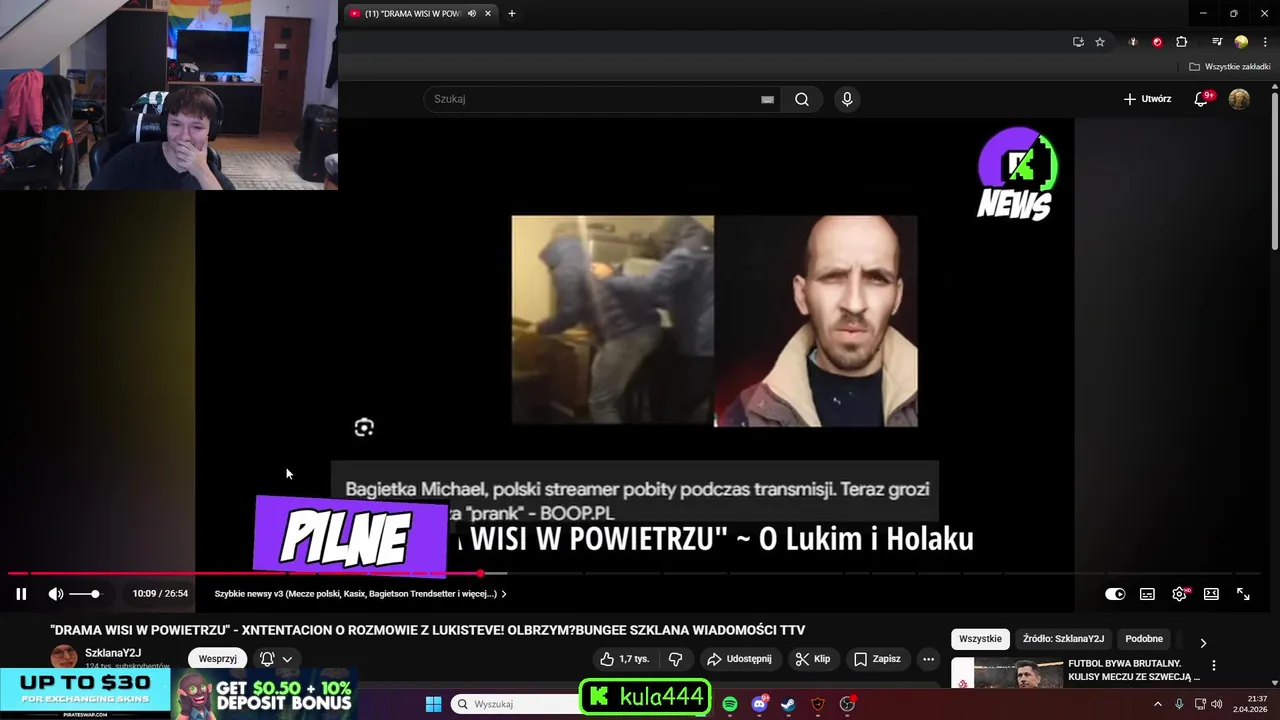The width and height of the screenshot is (1280, 720).
Task: Toggle video subtitles
Action: [x=1147, y=594]
